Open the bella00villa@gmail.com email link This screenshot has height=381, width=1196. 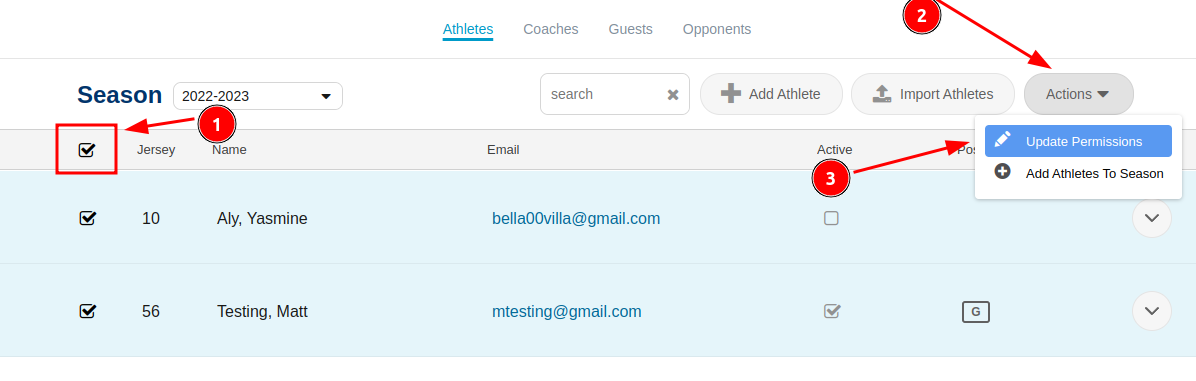pos(576,219)
